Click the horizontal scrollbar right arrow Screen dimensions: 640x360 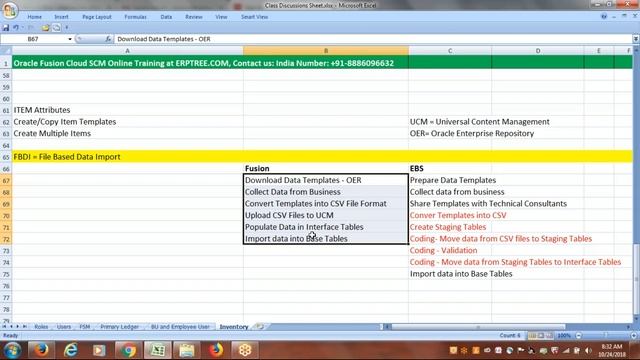coord(628,327)
